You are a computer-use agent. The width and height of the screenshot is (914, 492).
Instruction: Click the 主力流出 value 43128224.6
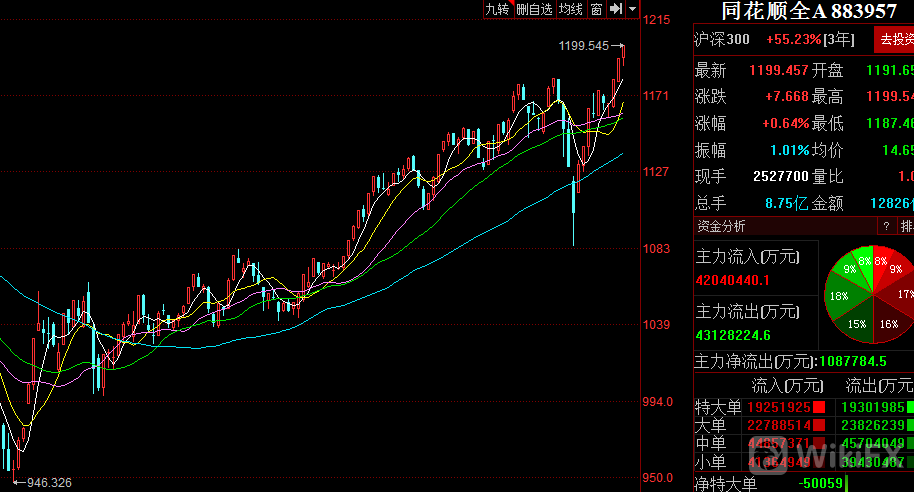733,335
